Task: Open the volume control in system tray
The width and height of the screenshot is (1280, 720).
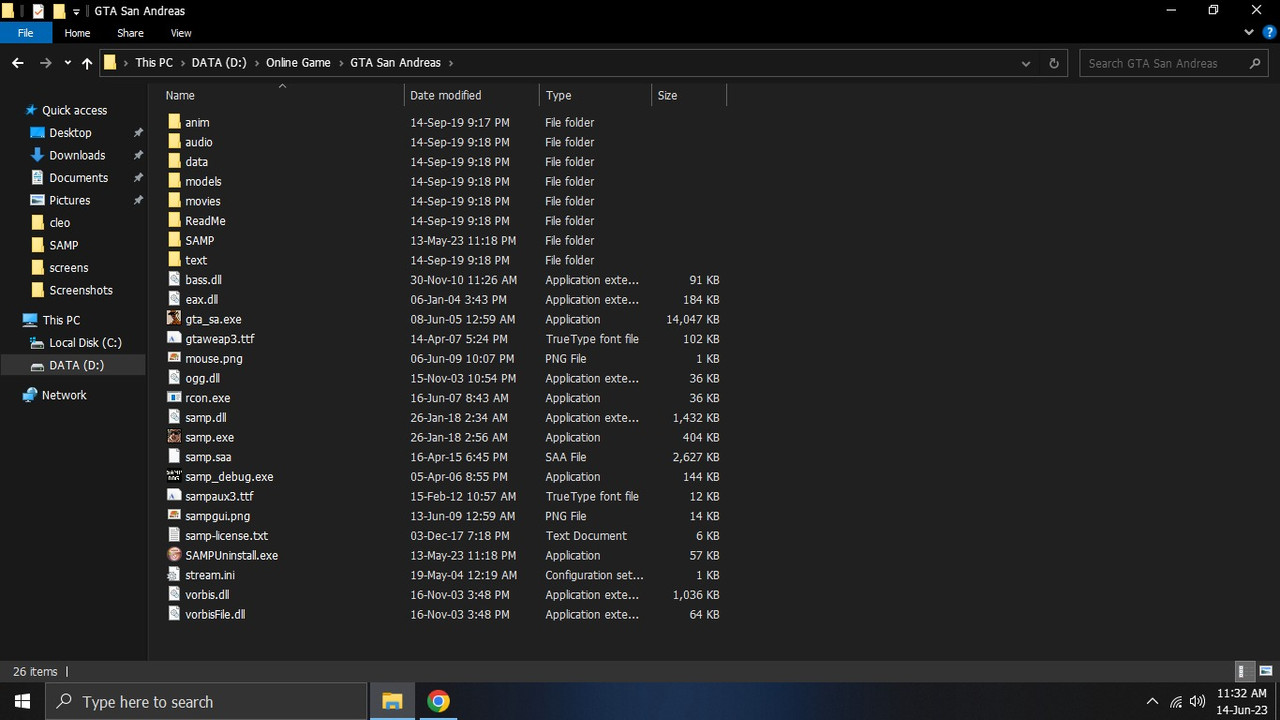Action: (x=1197, y=701)
